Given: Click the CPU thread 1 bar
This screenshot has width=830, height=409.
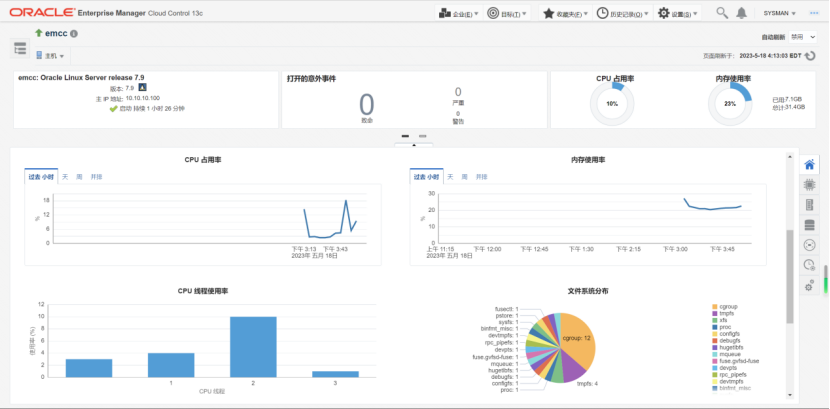Looking at the screenshot, I should pos(171,365).
